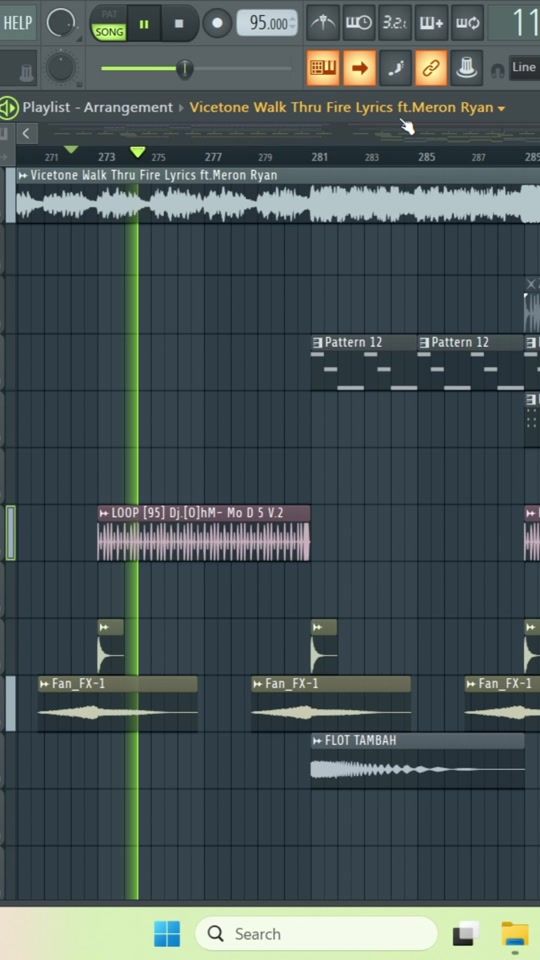540x960 pixels.
Task: Toggle the metronome icon
Action: (x=323, y=23)
